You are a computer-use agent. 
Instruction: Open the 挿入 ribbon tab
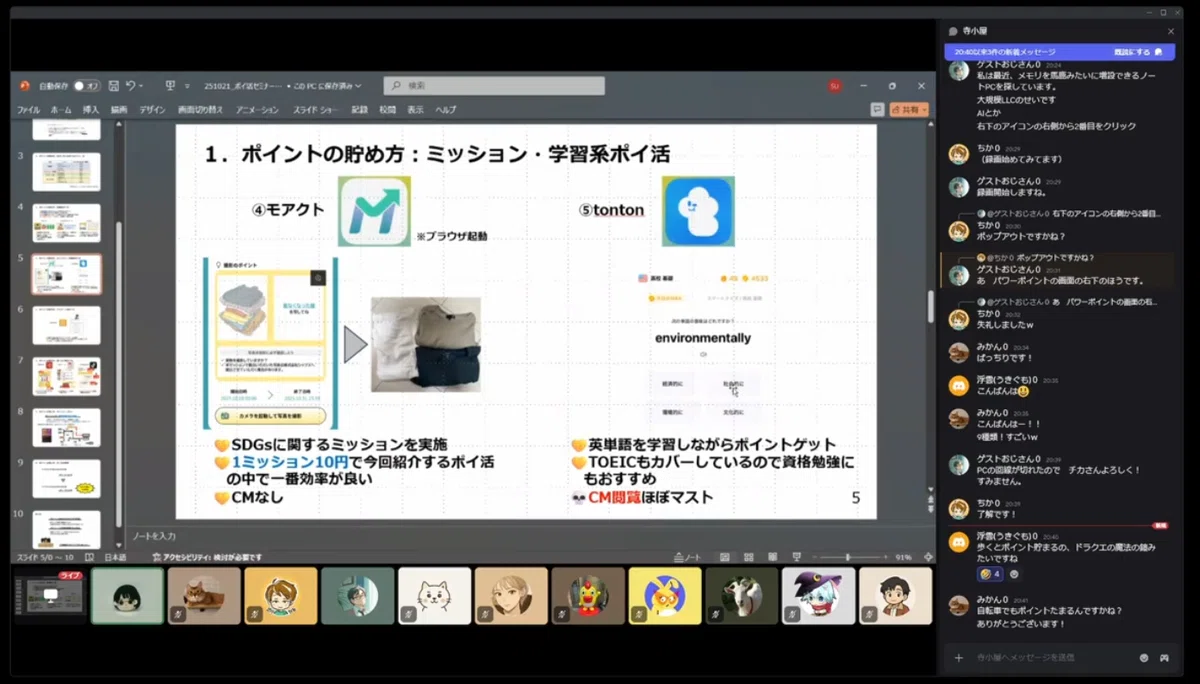(91, 109)
